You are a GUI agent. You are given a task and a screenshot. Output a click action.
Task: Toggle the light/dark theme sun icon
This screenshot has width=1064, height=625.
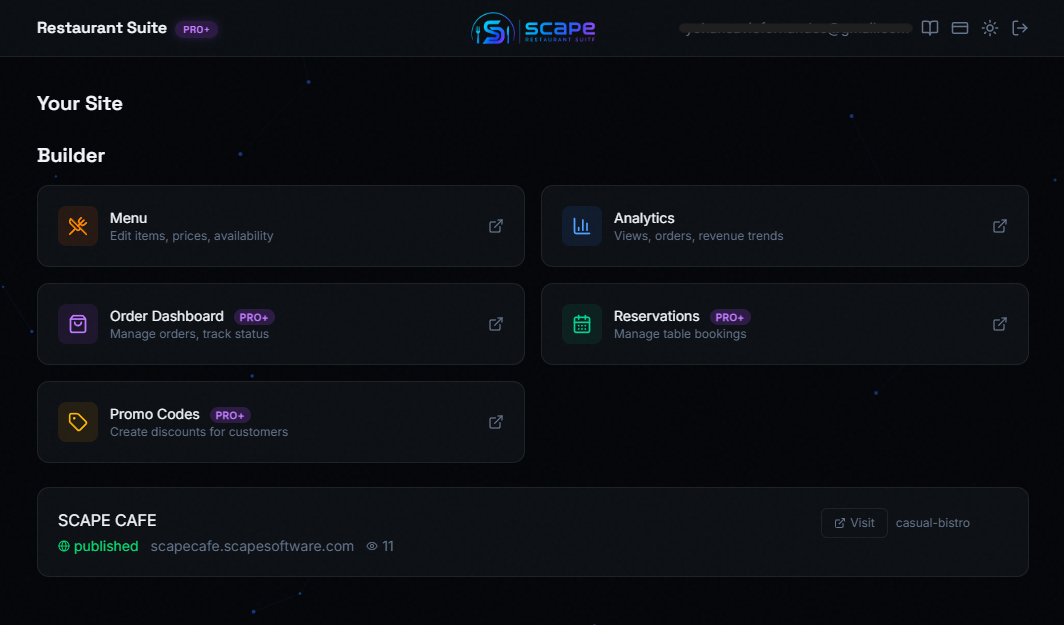990,28
